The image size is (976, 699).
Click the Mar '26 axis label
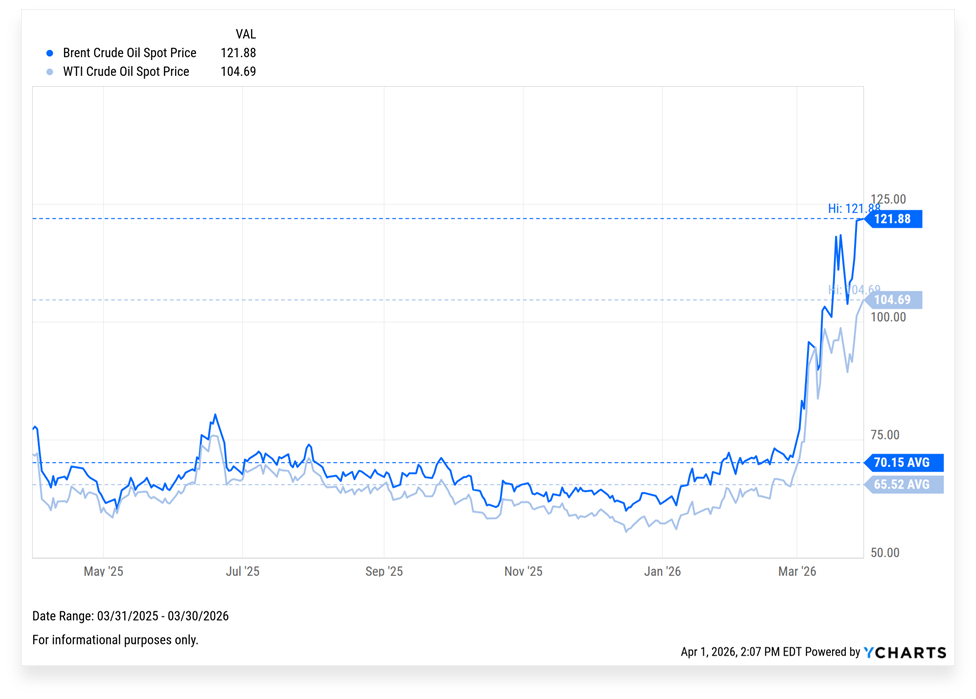pos(796,572)
